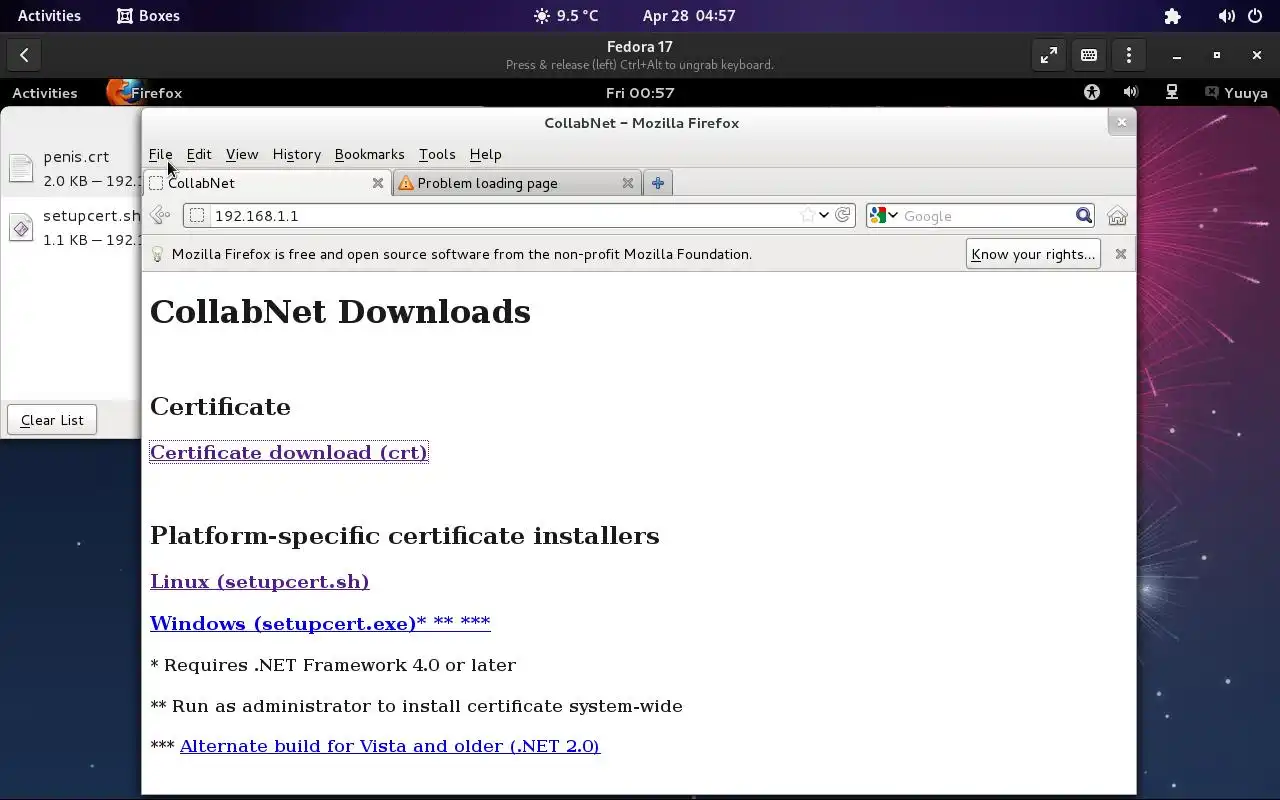Open host power menu icon
Viewport: 1280px width, 800px height.
pyautogui.click(x=1254, y=16)
